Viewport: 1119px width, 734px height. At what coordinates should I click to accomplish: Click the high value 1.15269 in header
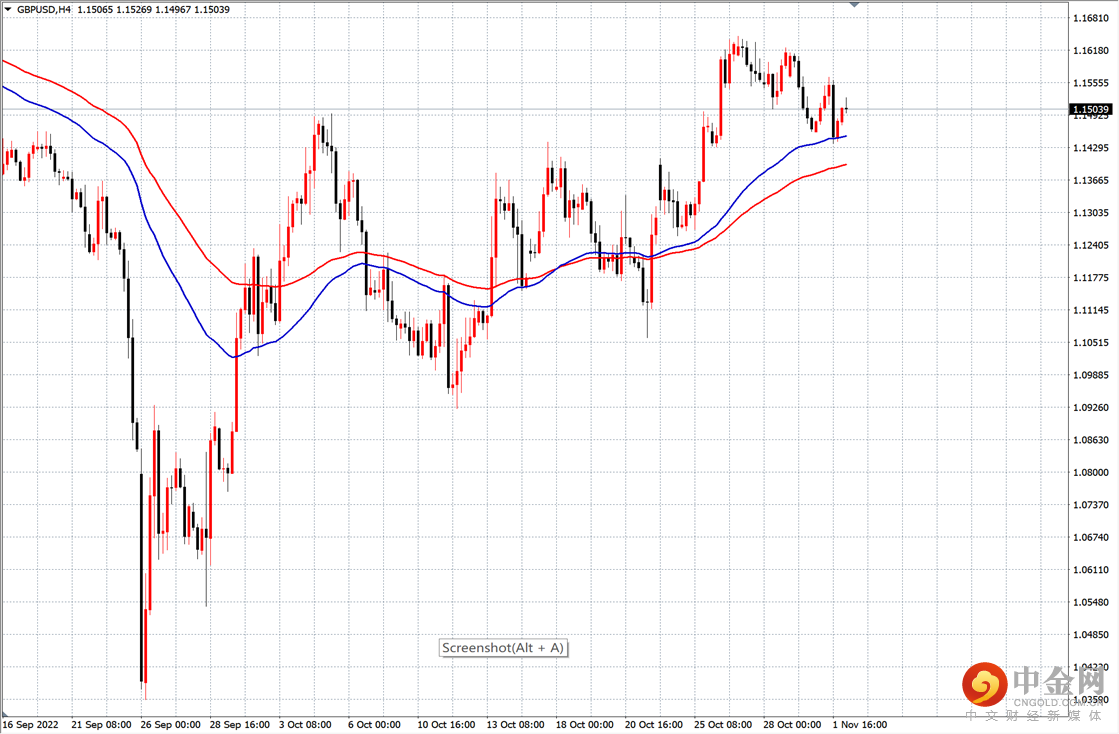coord(133,10)
